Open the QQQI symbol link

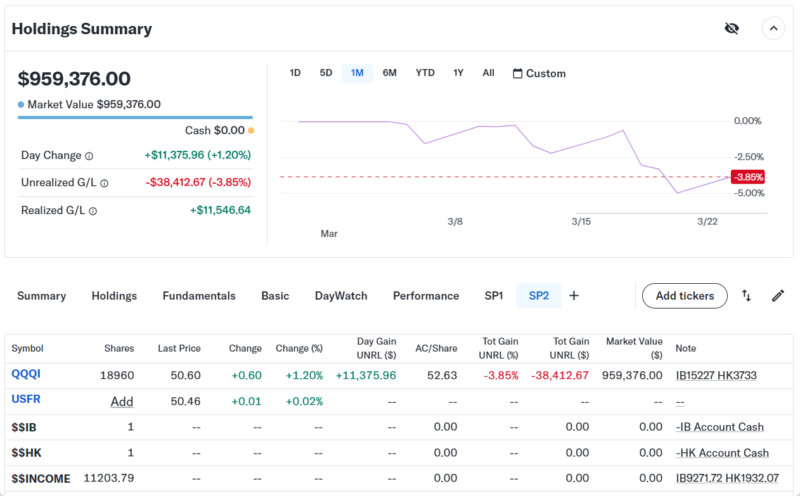click(x=26, y=374)
